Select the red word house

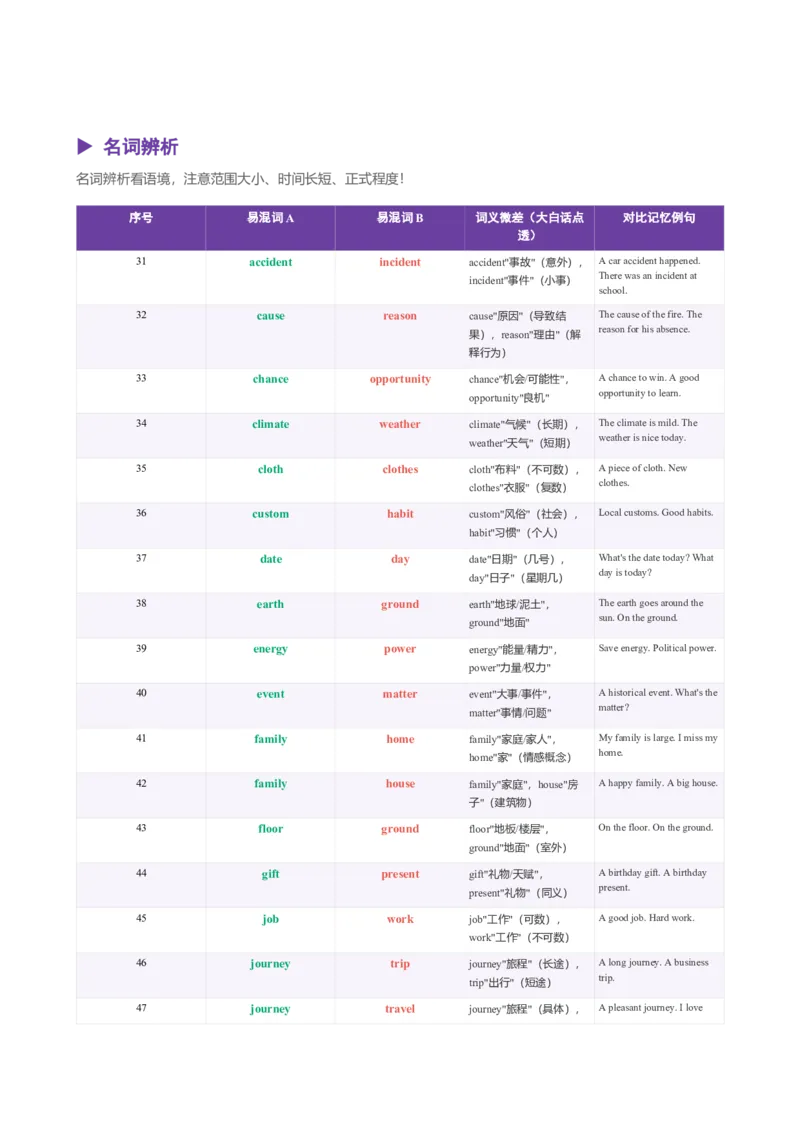(x=400, y=784)
